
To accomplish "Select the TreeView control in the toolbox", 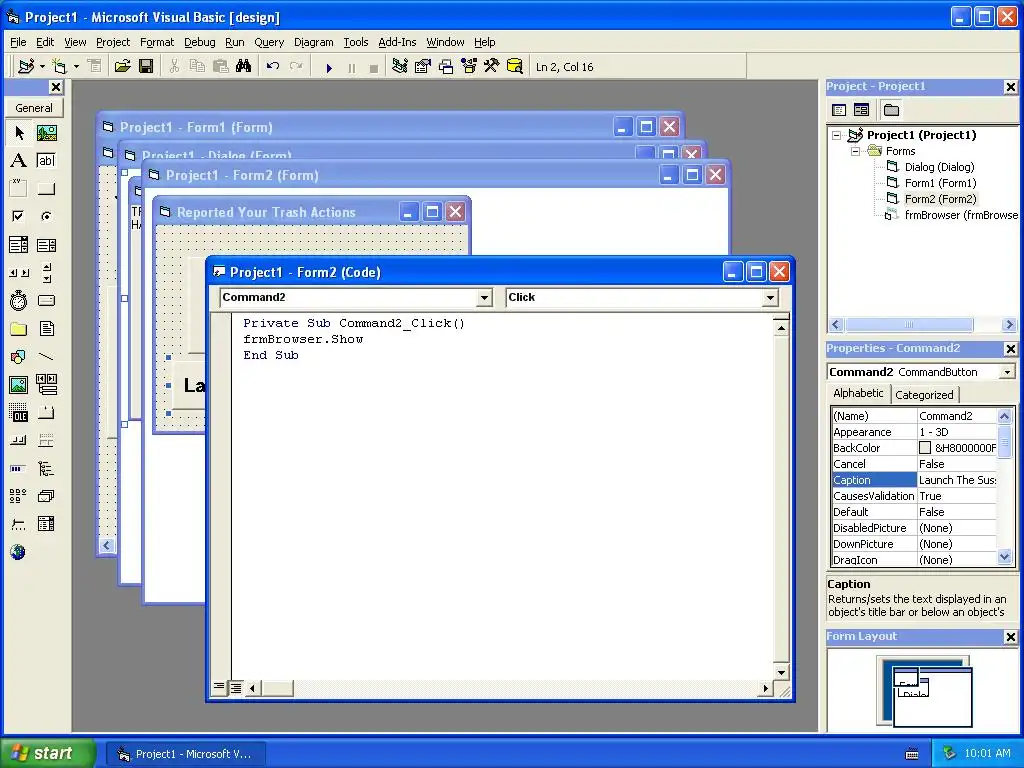I will tap(46, 468).
